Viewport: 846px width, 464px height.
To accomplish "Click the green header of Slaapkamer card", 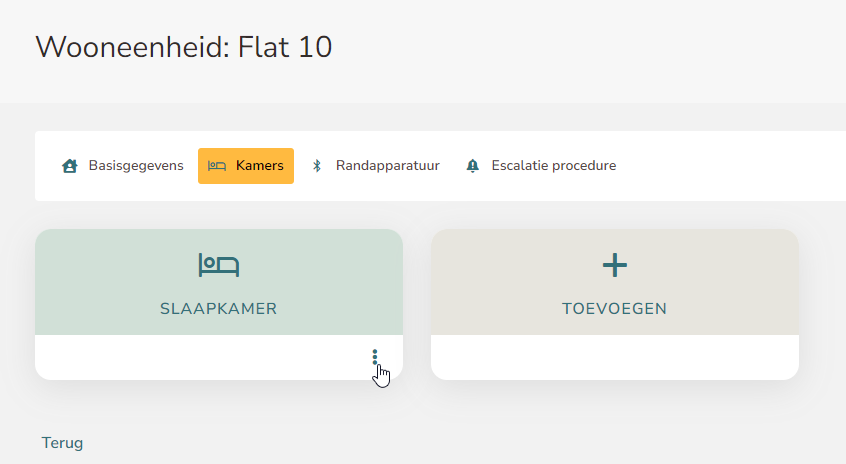I will [x=219, y=282].
